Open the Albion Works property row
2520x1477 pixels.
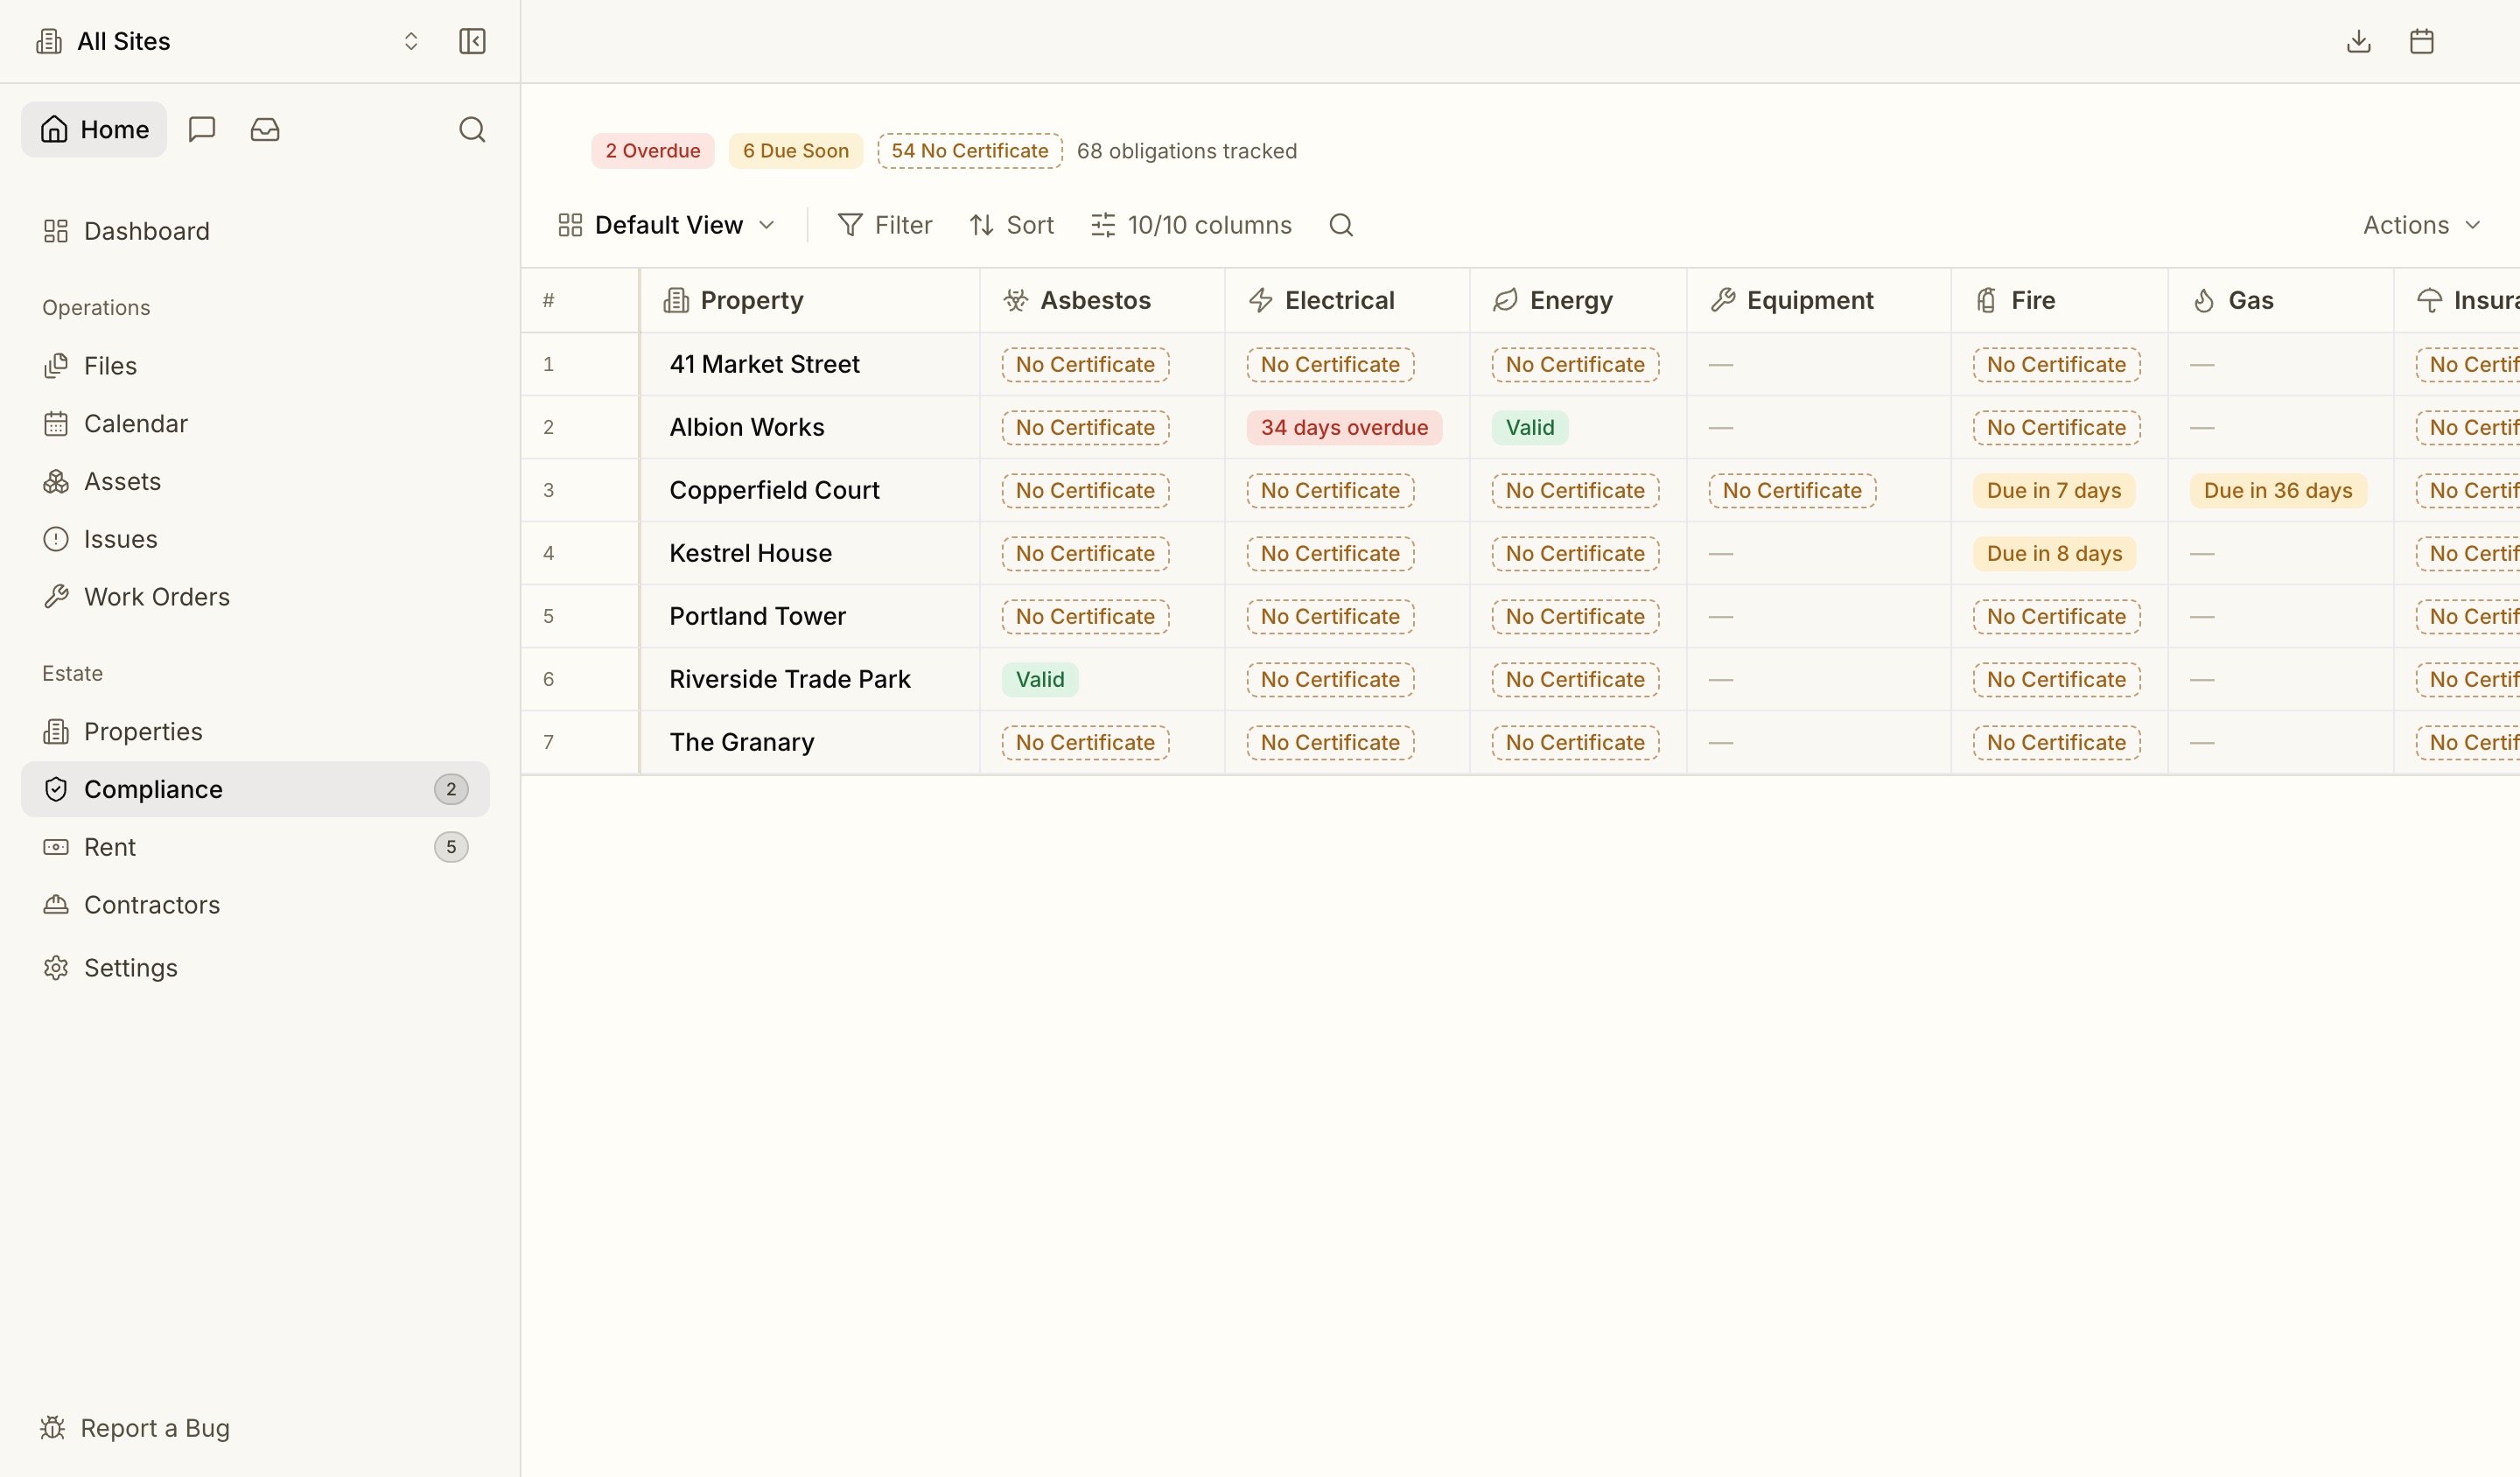point(747,427)
